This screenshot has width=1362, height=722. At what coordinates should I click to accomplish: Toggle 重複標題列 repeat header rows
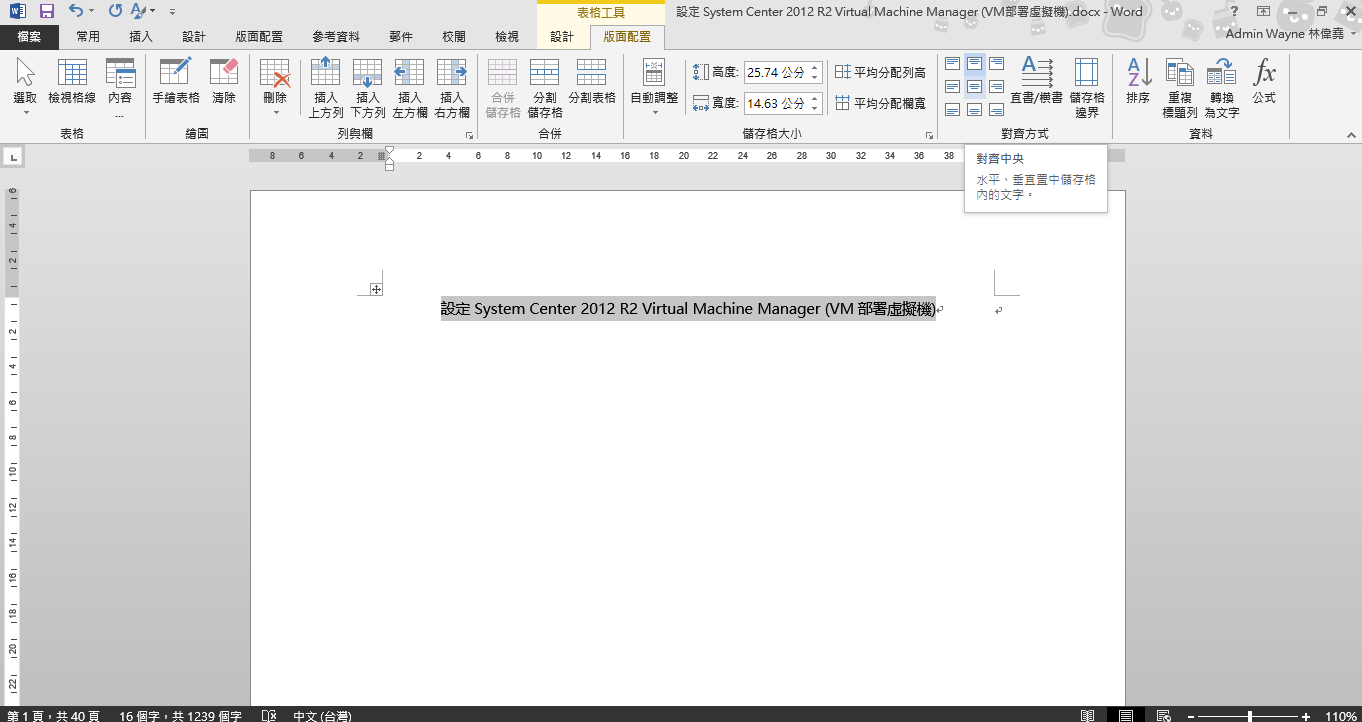coord(1180,88)
